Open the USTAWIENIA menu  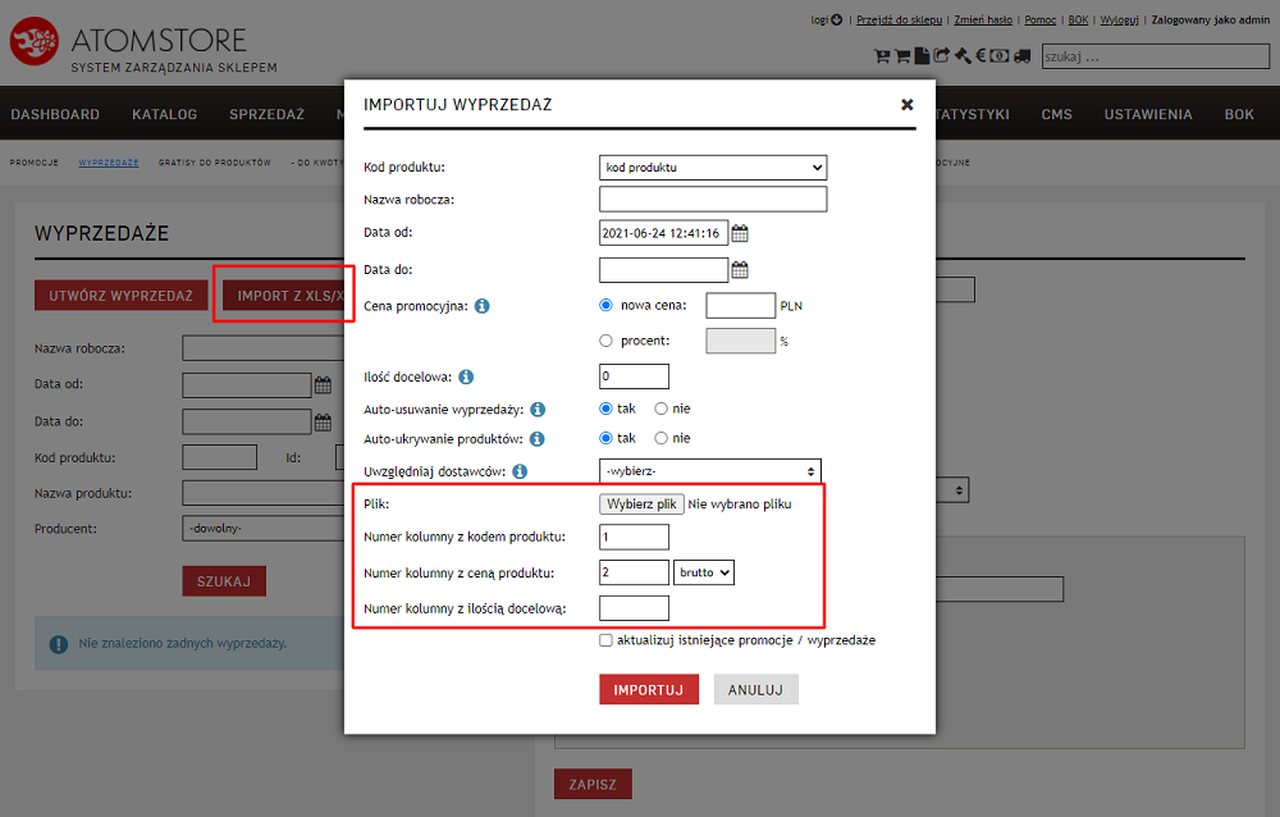(1147, 114)
